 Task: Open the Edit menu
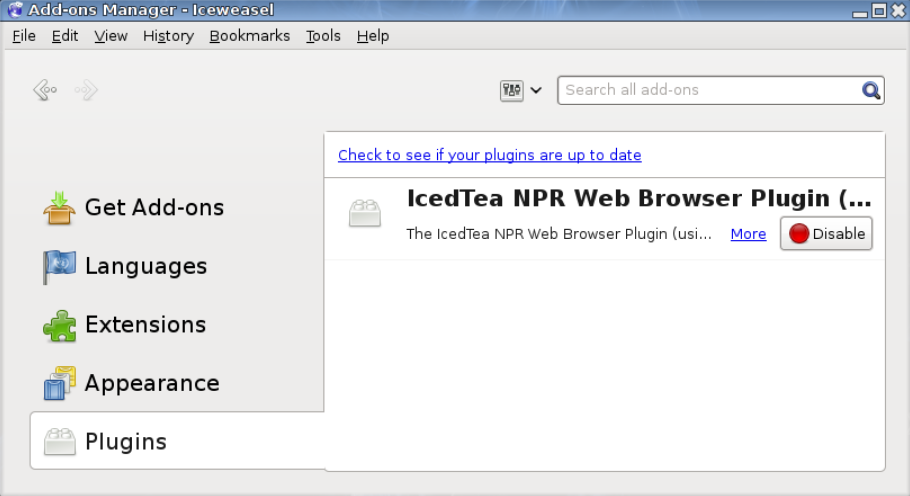tap(65, 36)
